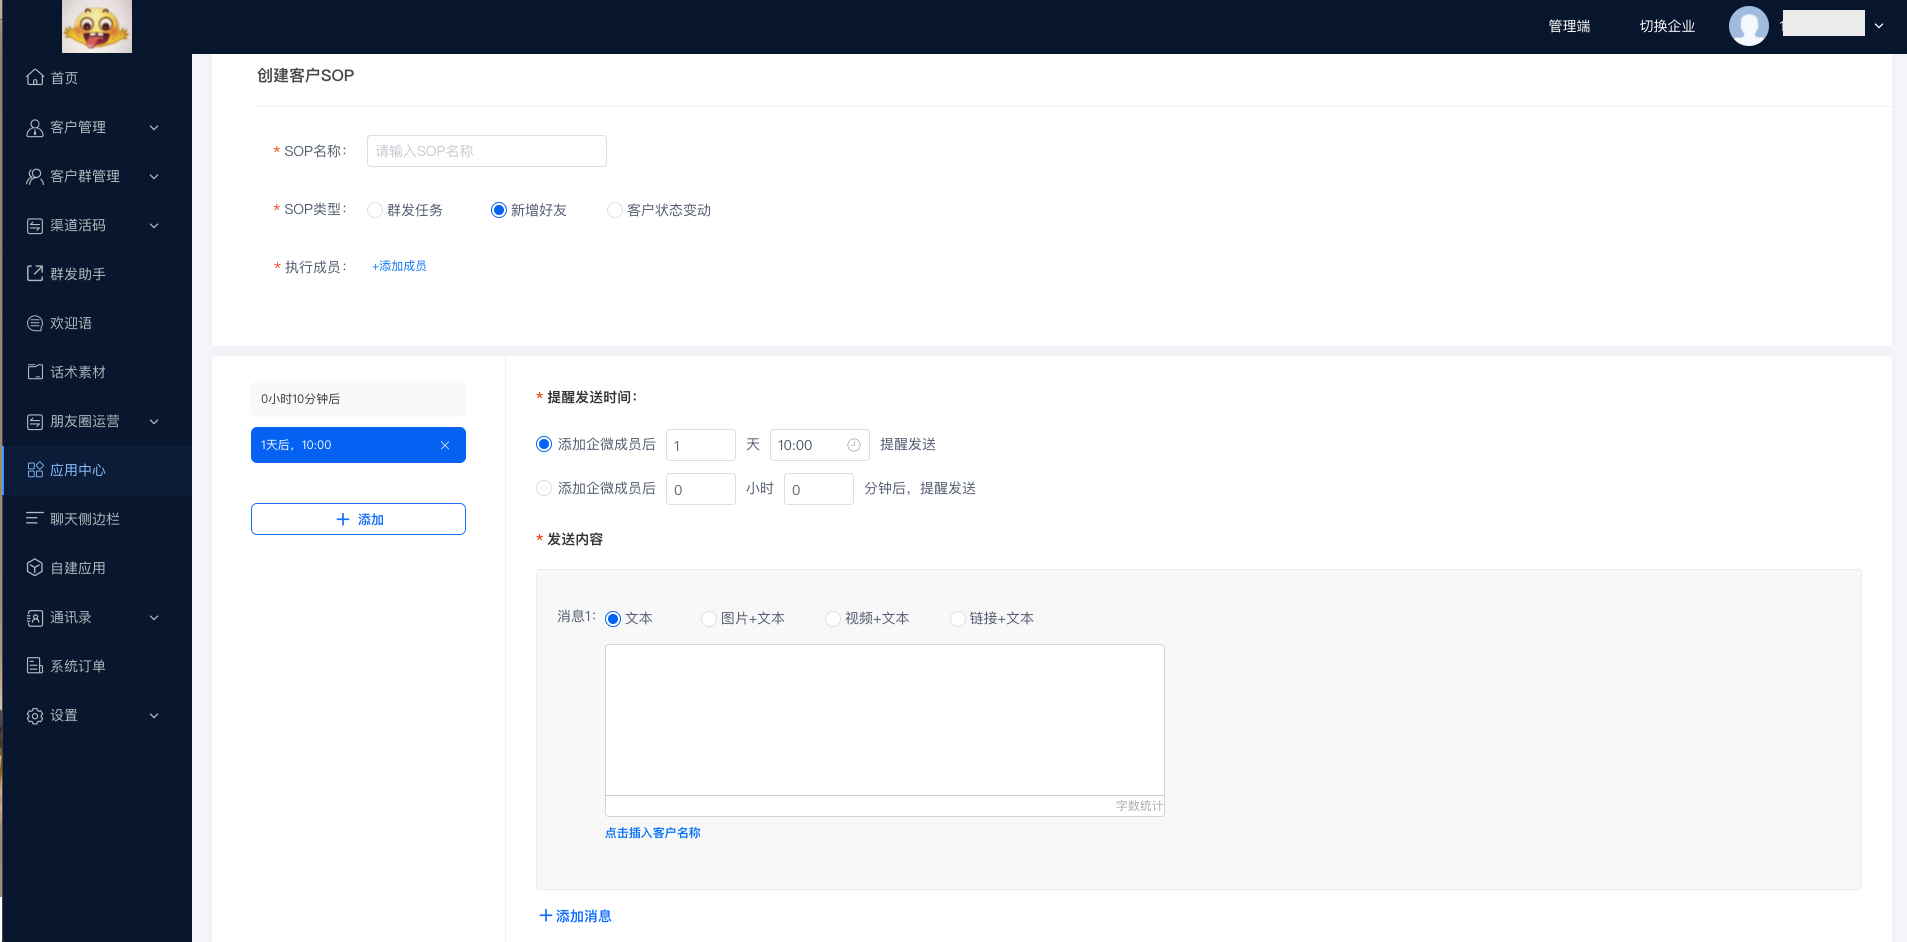Open the 10:00 time picker field
The height and width of the screenshot is (942, 1907).
(820, 445)
